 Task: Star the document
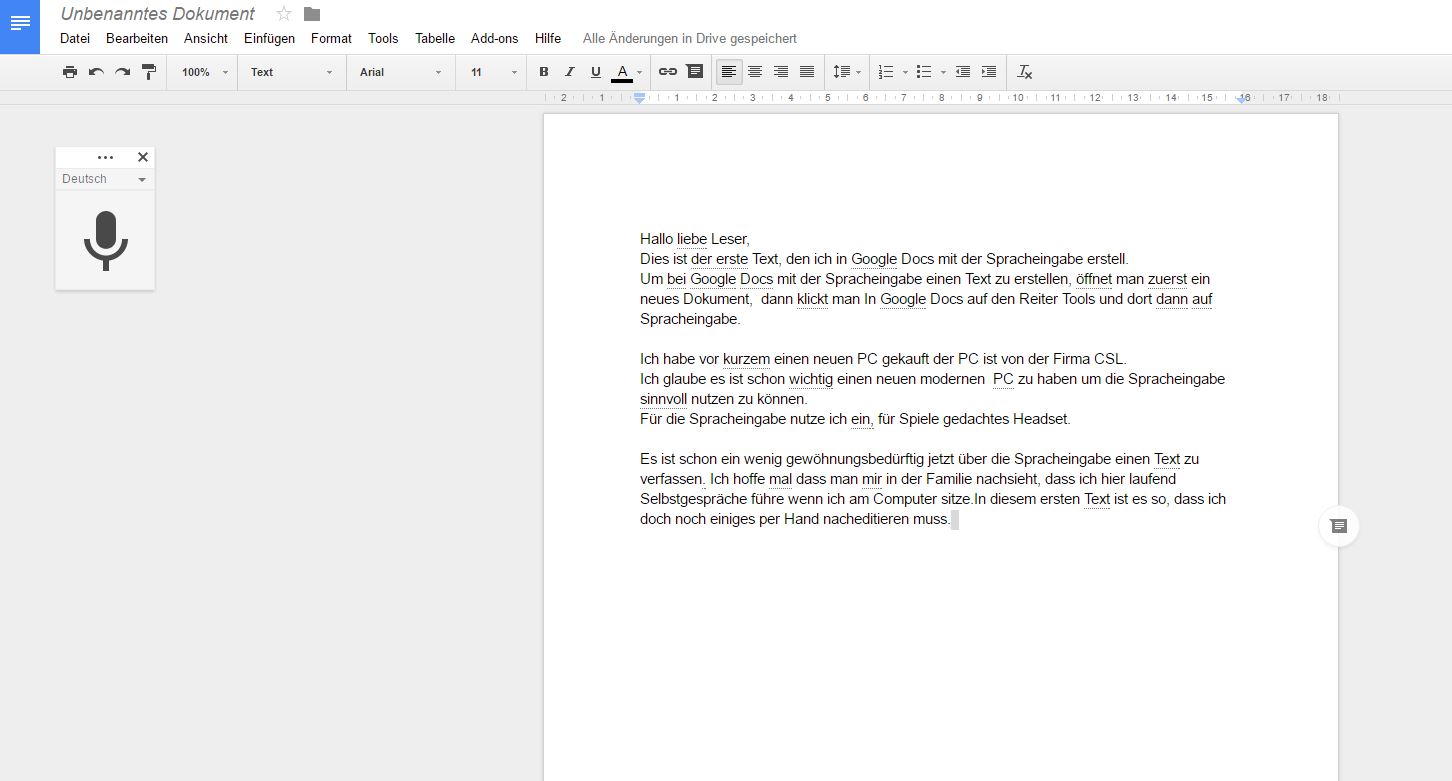(x=284, y=14)
